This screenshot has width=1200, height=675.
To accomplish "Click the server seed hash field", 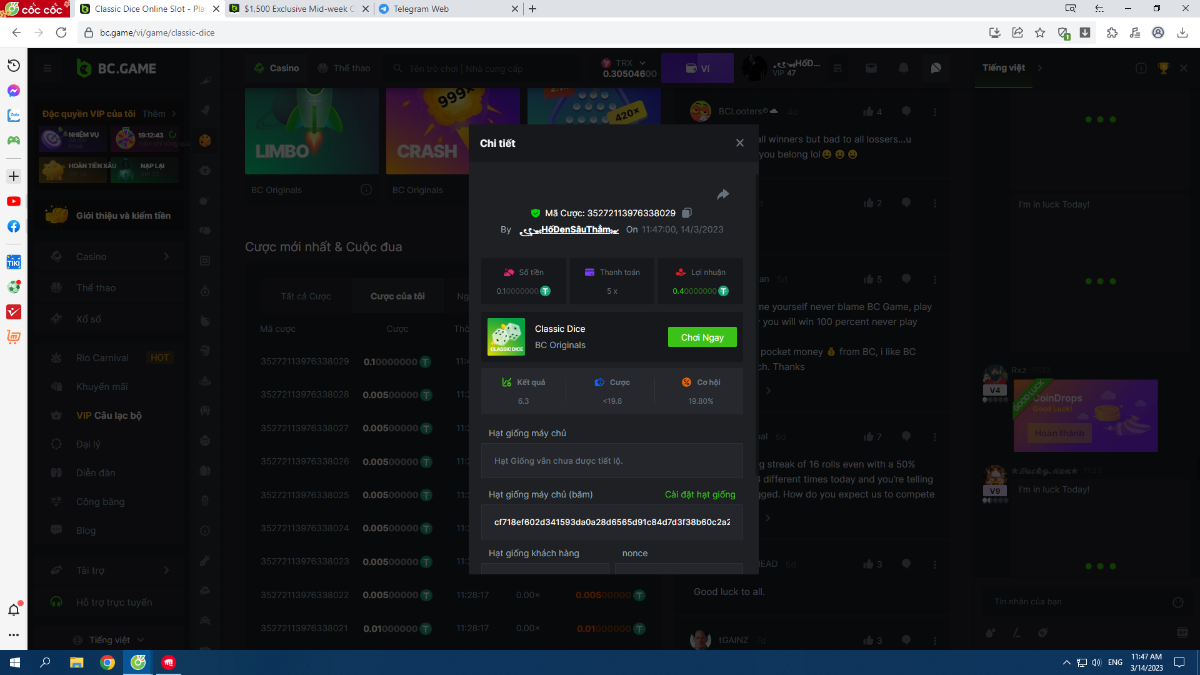I will 611,522.
